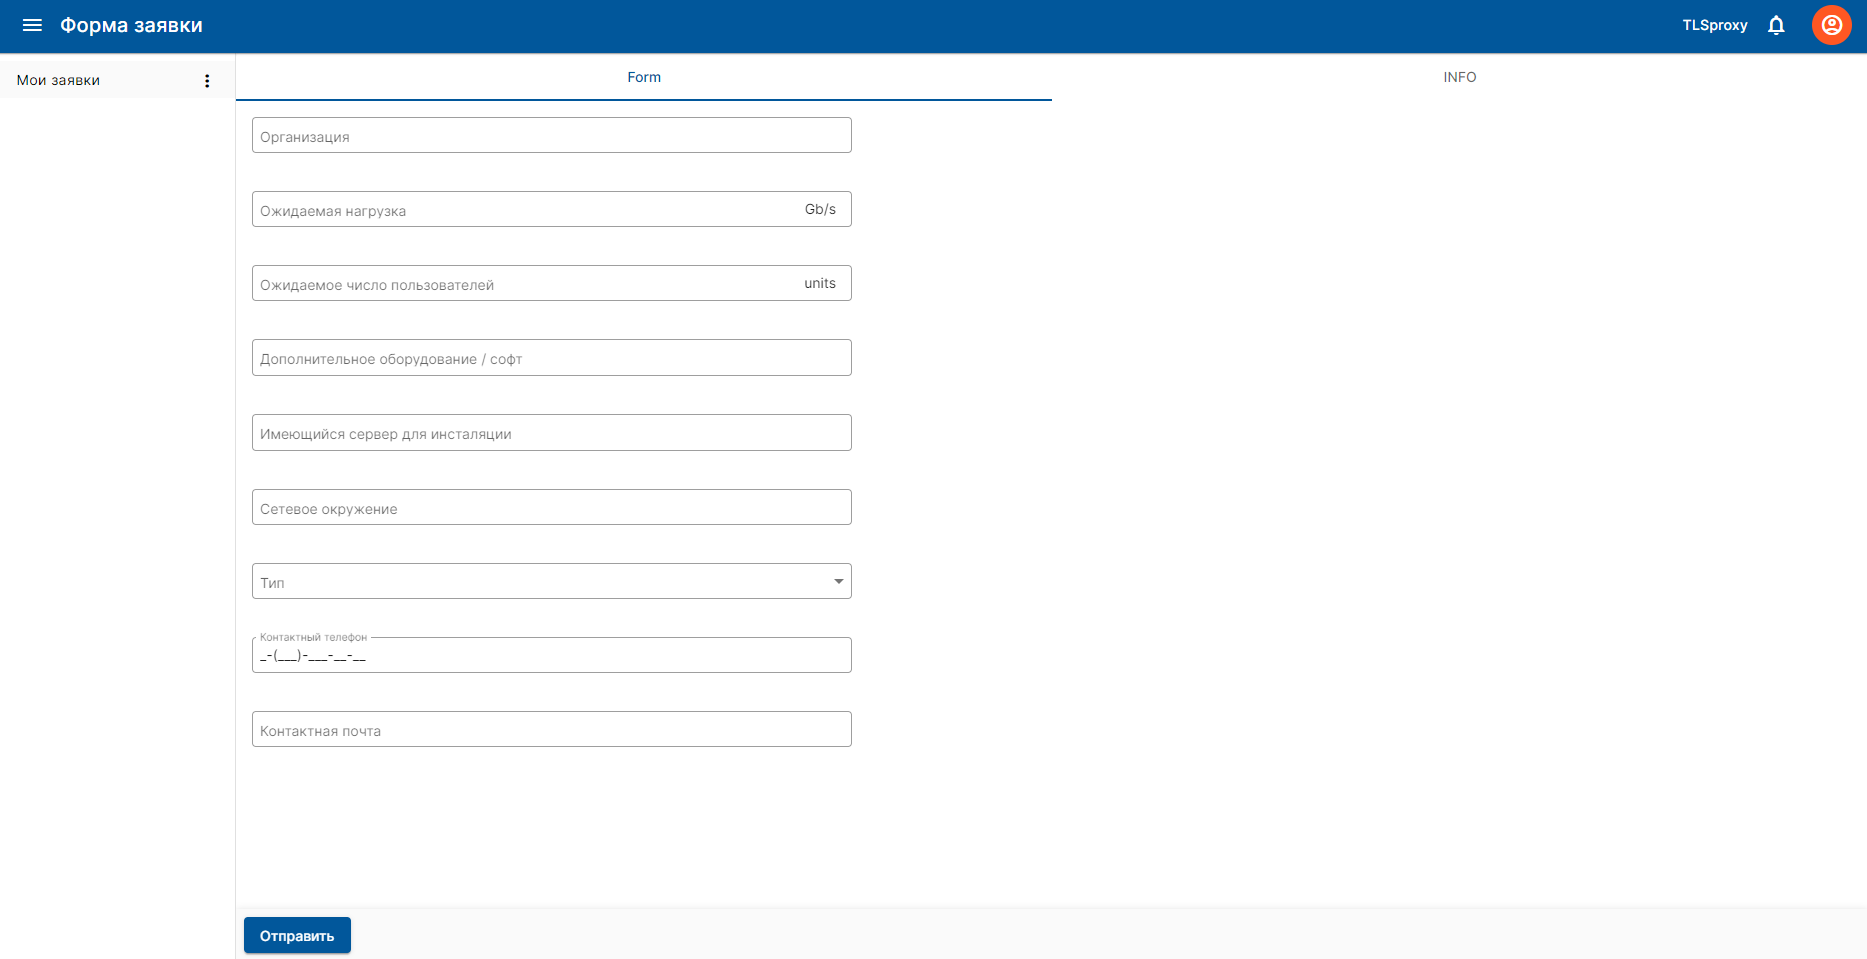Open the user account avatar

click(x=1831, y=25)
